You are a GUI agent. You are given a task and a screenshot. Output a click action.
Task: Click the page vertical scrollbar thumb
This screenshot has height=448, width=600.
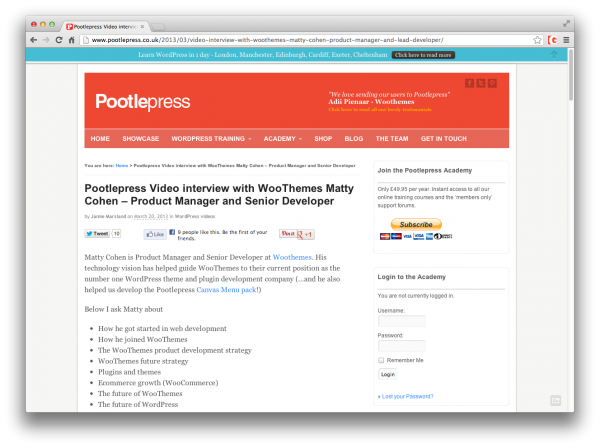[x=571, y=75]
